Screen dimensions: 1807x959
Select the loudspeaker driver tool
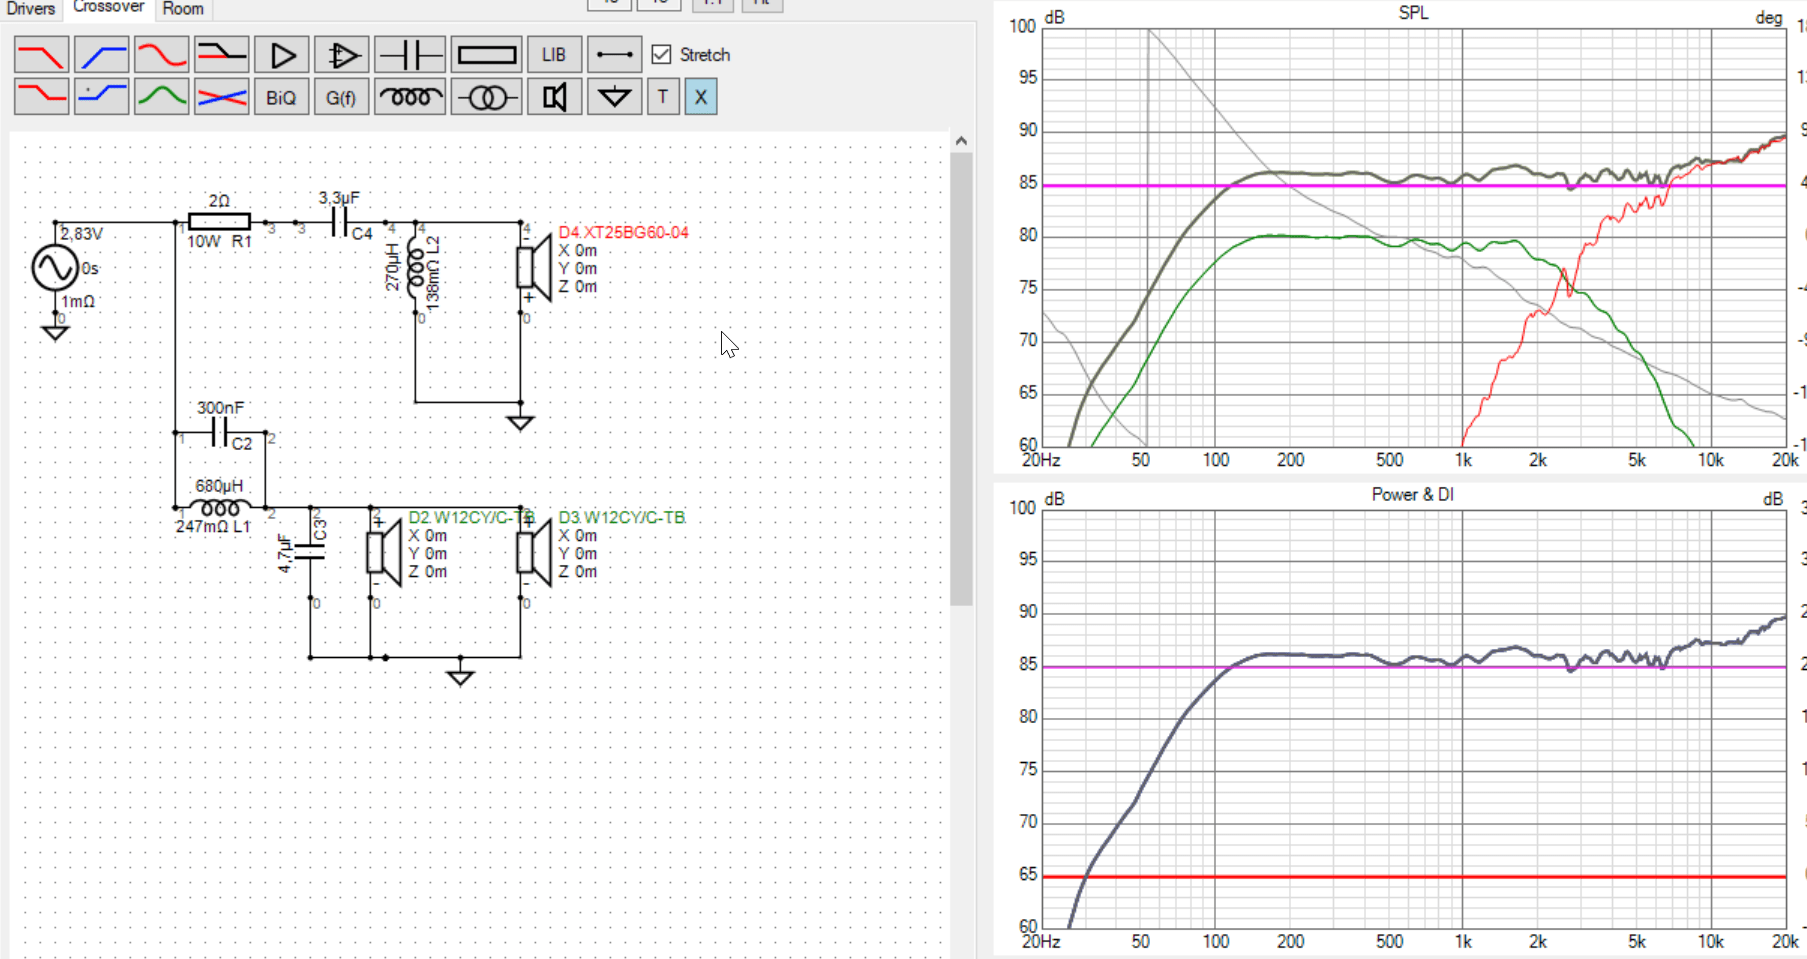pyautogui.click(x=554, y=97)
